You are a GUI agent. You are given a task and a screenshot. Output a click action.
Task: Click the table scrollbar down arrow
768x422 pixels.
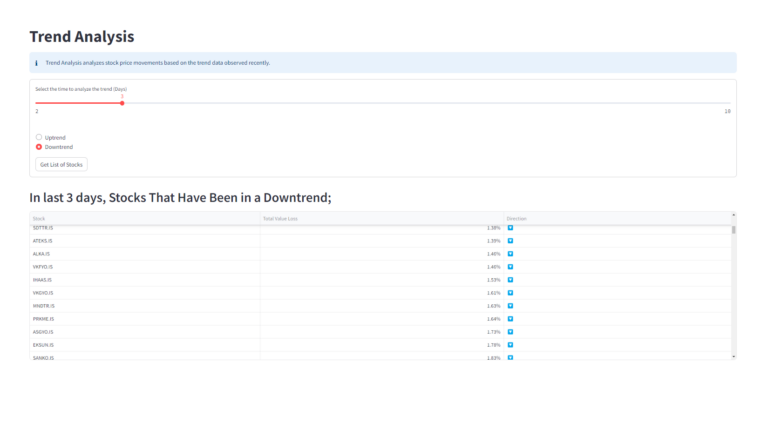734,356
